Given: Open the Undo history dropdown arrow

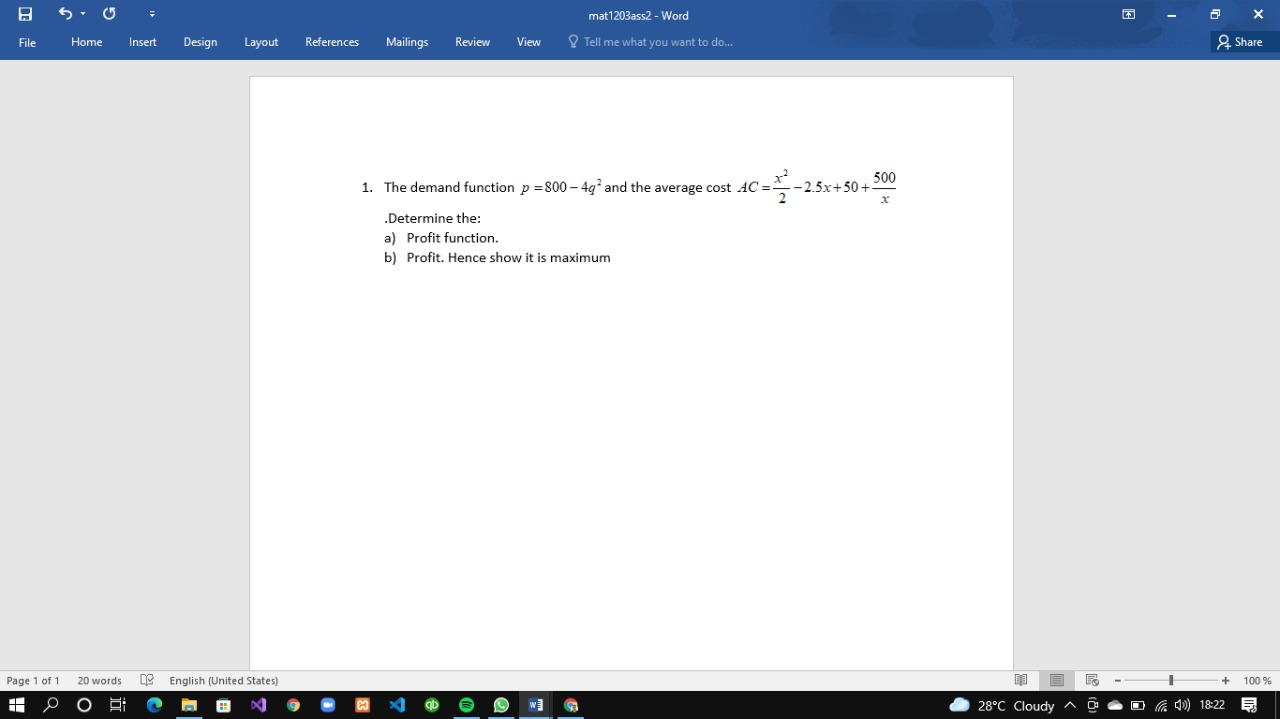Looking at the screenshot, I should (82, 14).
